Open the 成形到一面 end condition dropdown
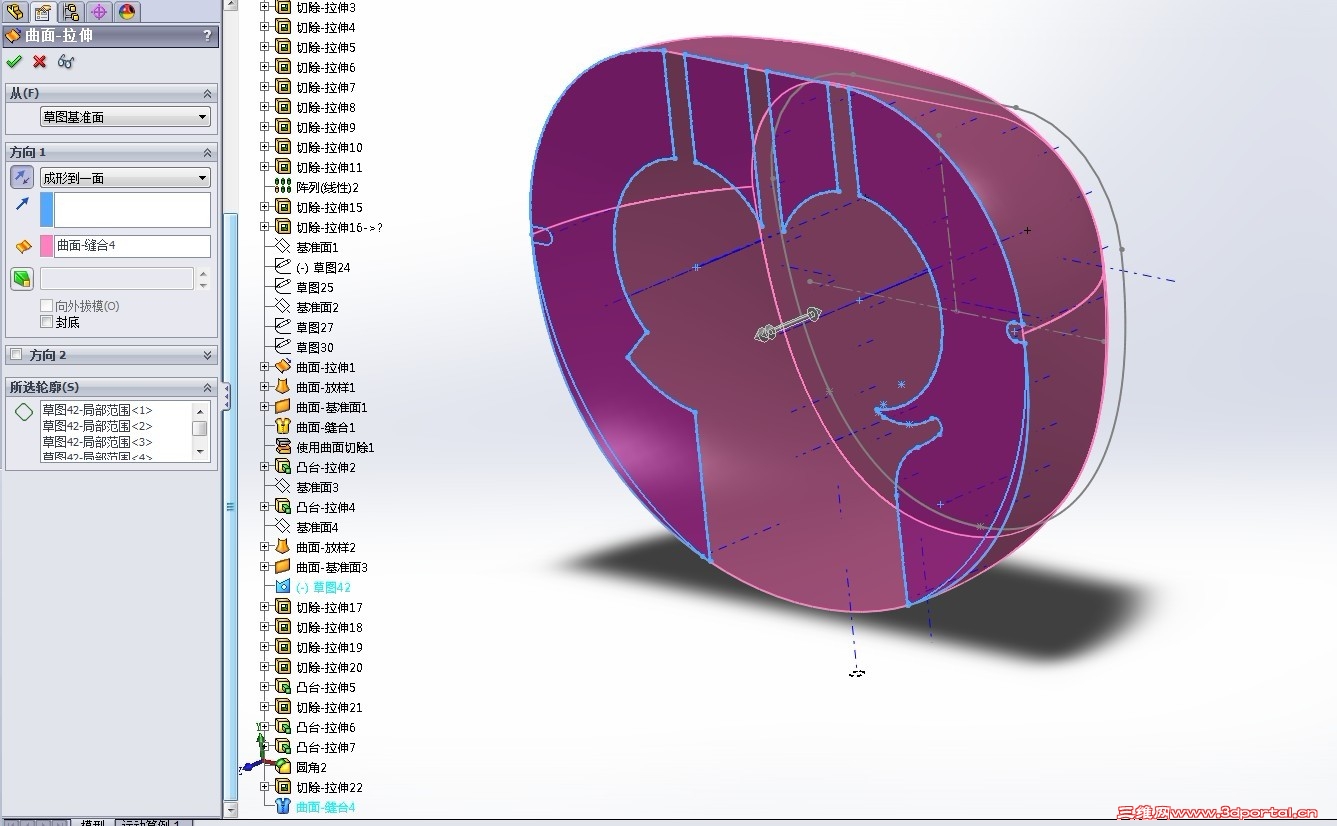Image resolution: width=1337 pixels, height=826 pixels. tap(125, 178)
